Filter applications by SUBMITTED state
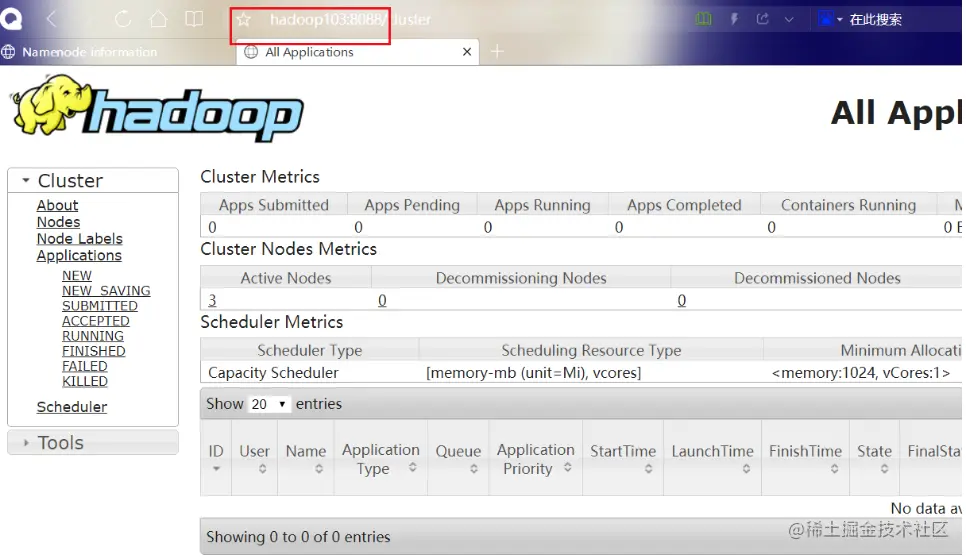 click(x=100, y=306)
